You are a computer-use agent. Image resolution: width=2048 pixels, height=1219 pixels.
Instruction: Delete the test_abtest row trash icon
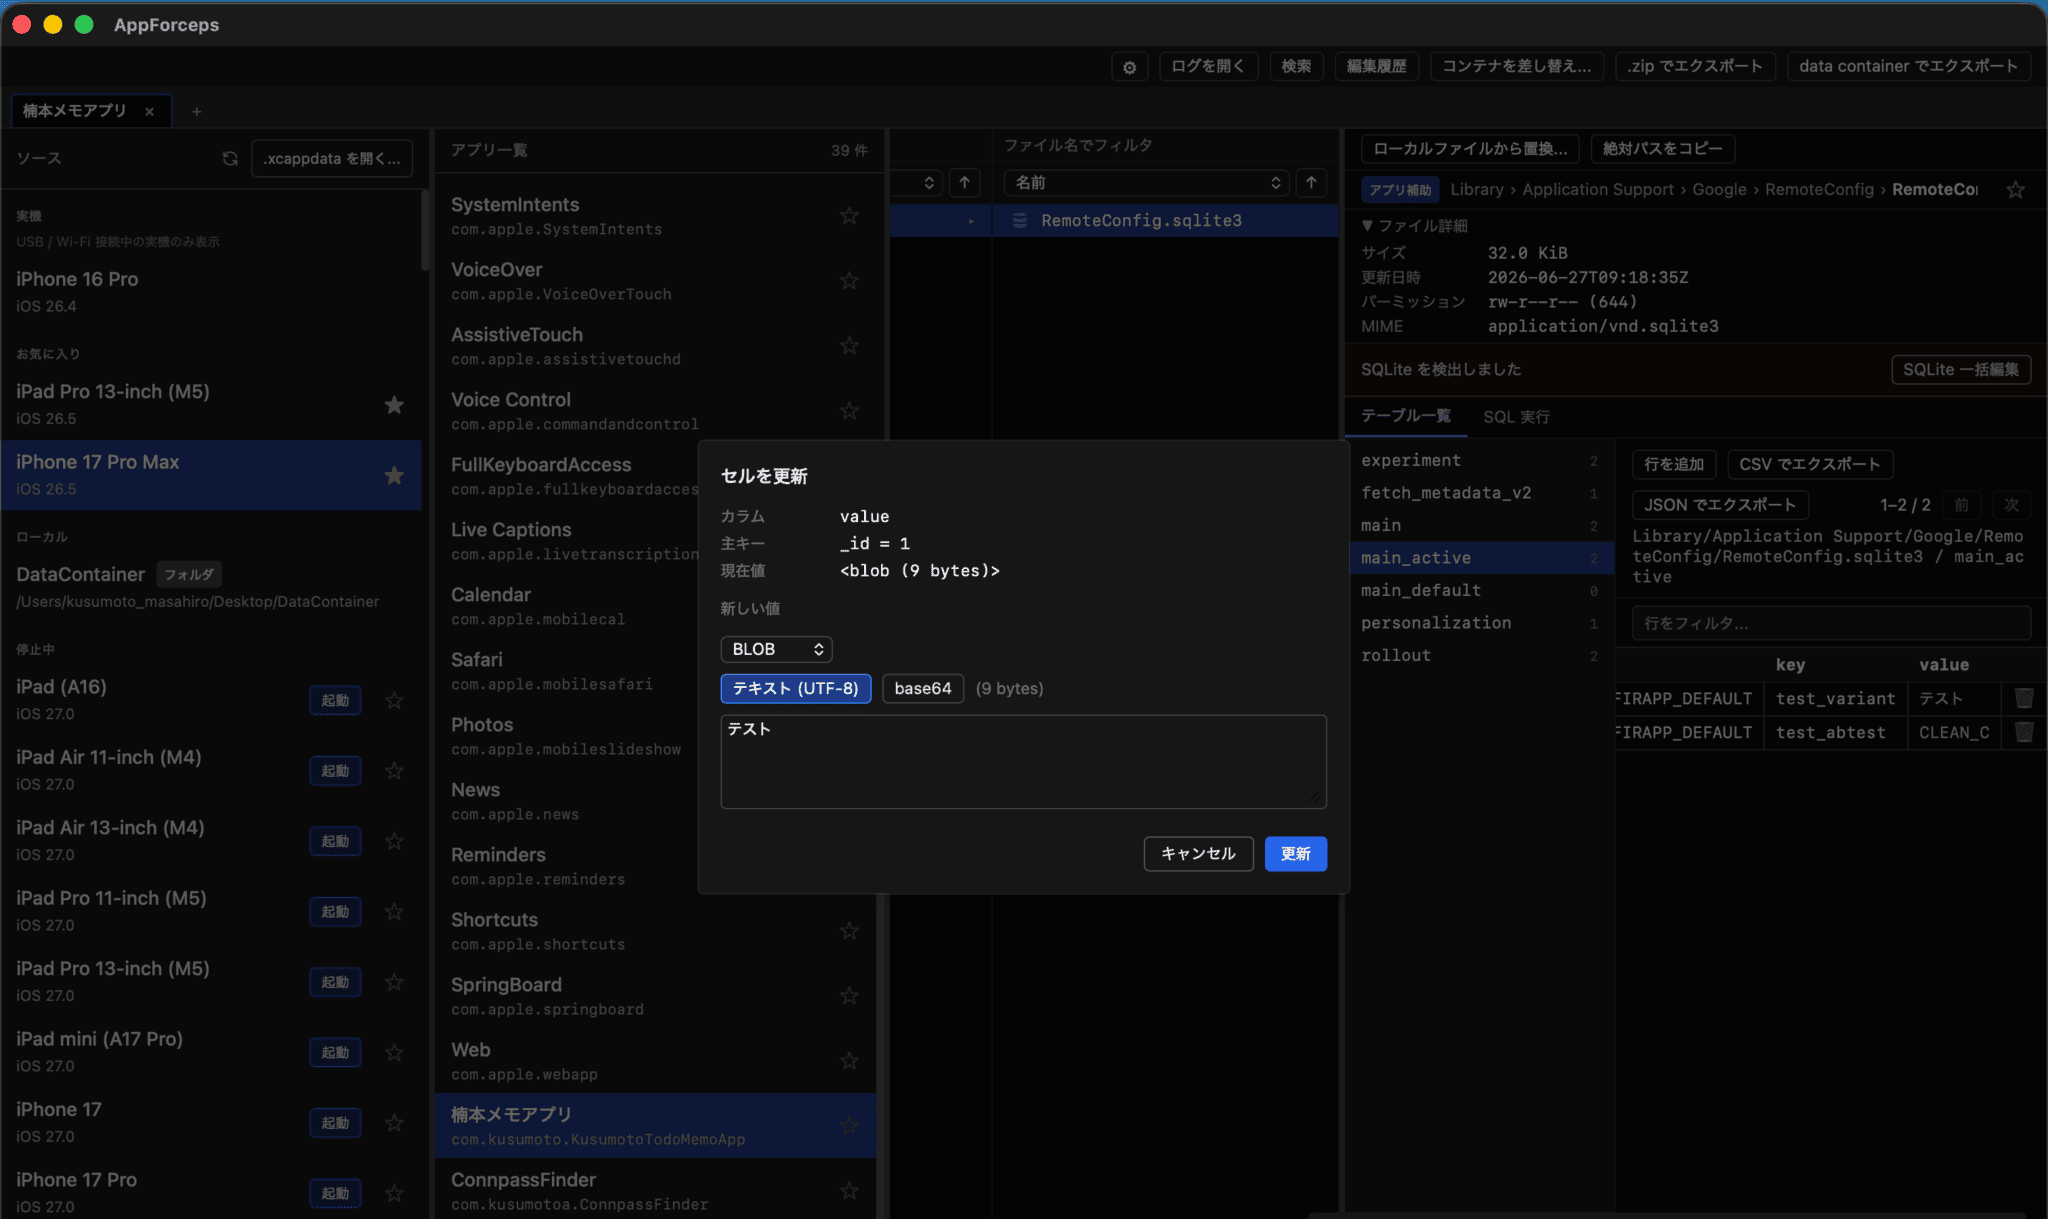click(x=2023, y=732)
